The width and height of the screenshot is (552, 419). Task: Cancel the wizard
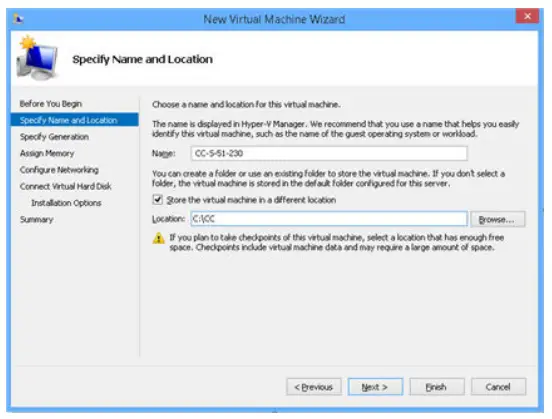click(x=498, y=387)
